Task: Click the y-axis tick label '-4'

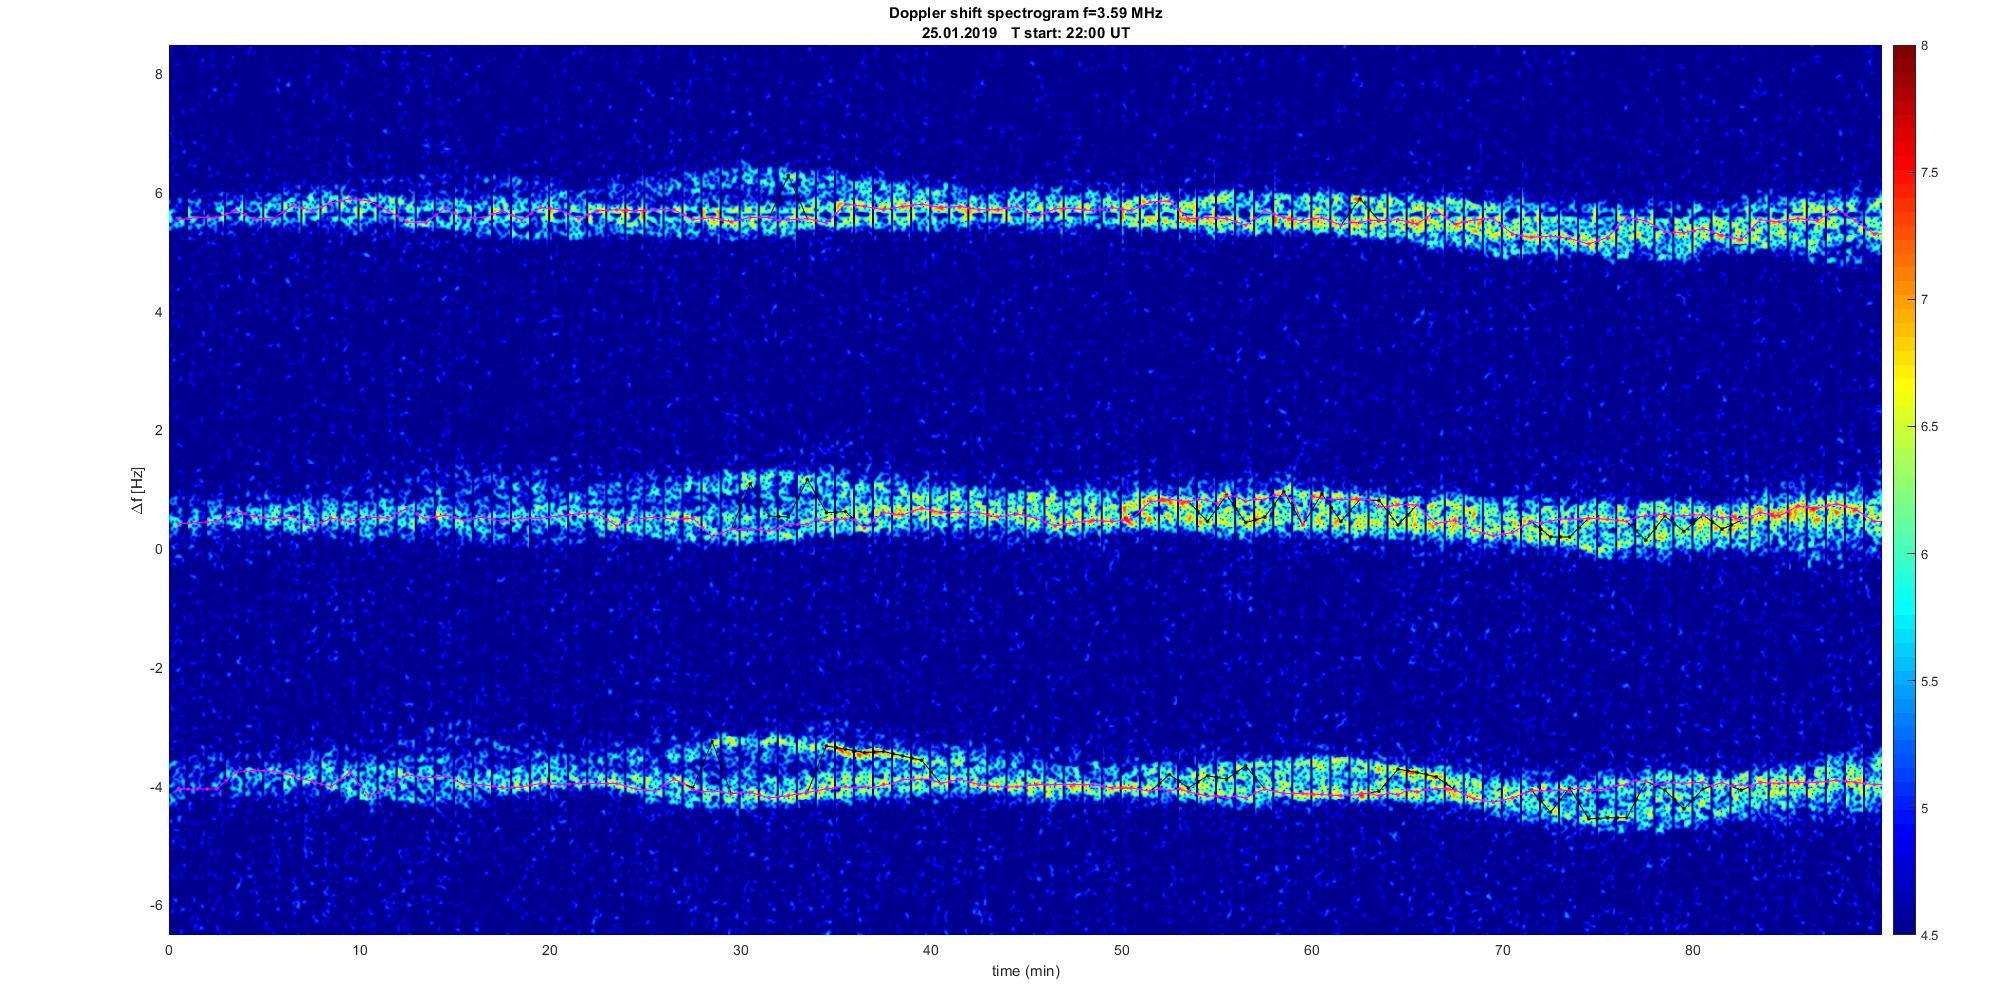Action: coord(156,787)
